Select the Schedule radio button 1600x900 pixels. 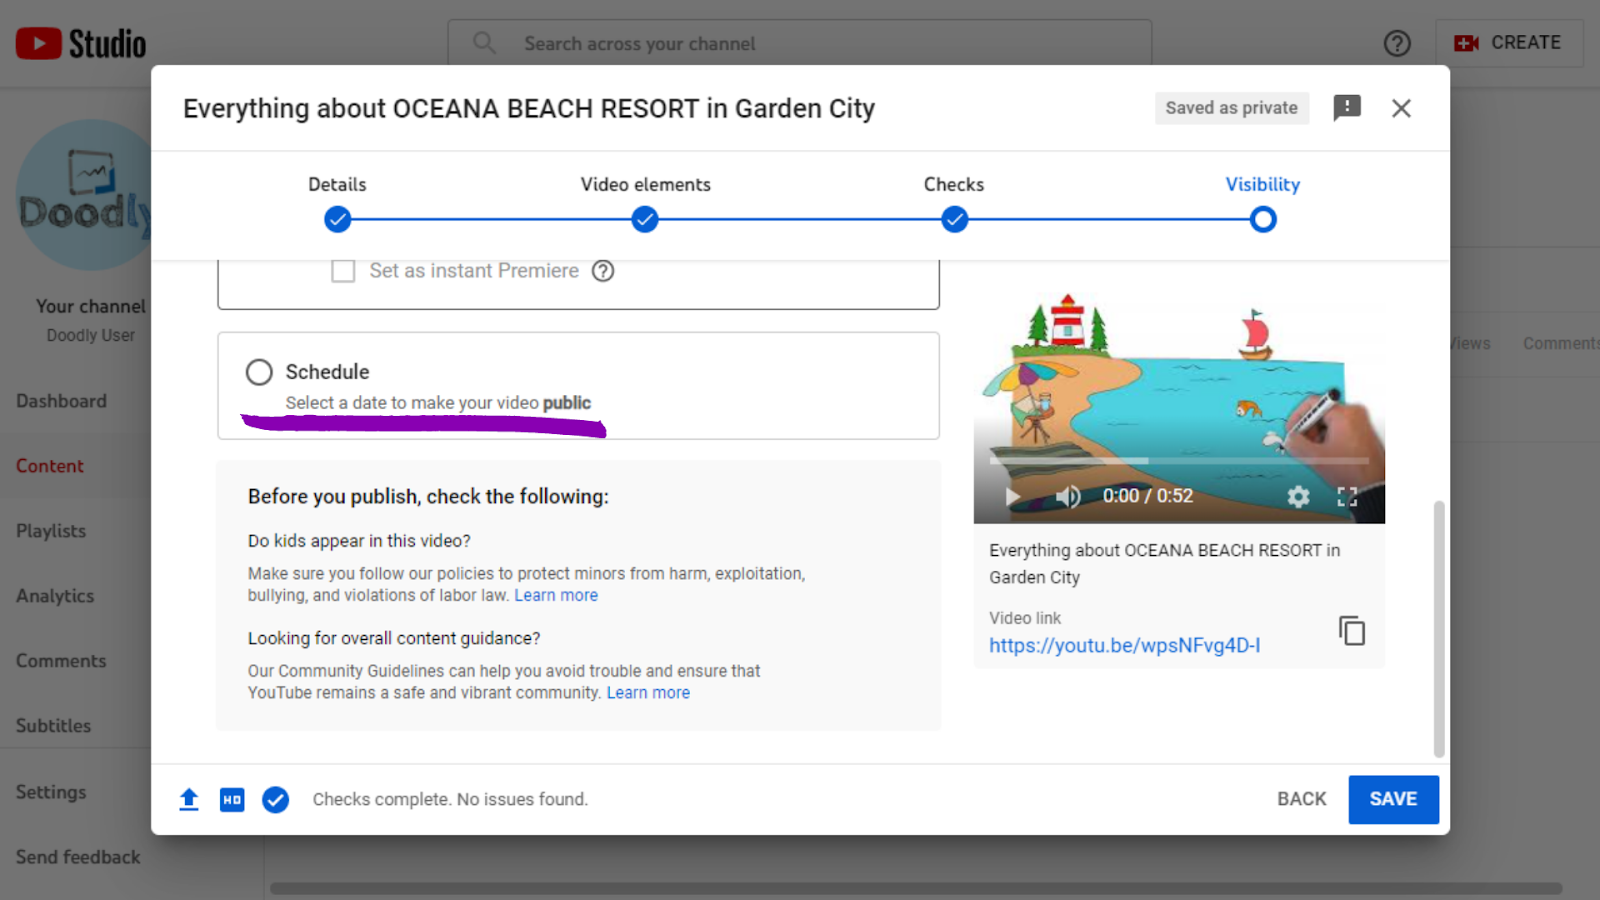(x=259, y=372)
